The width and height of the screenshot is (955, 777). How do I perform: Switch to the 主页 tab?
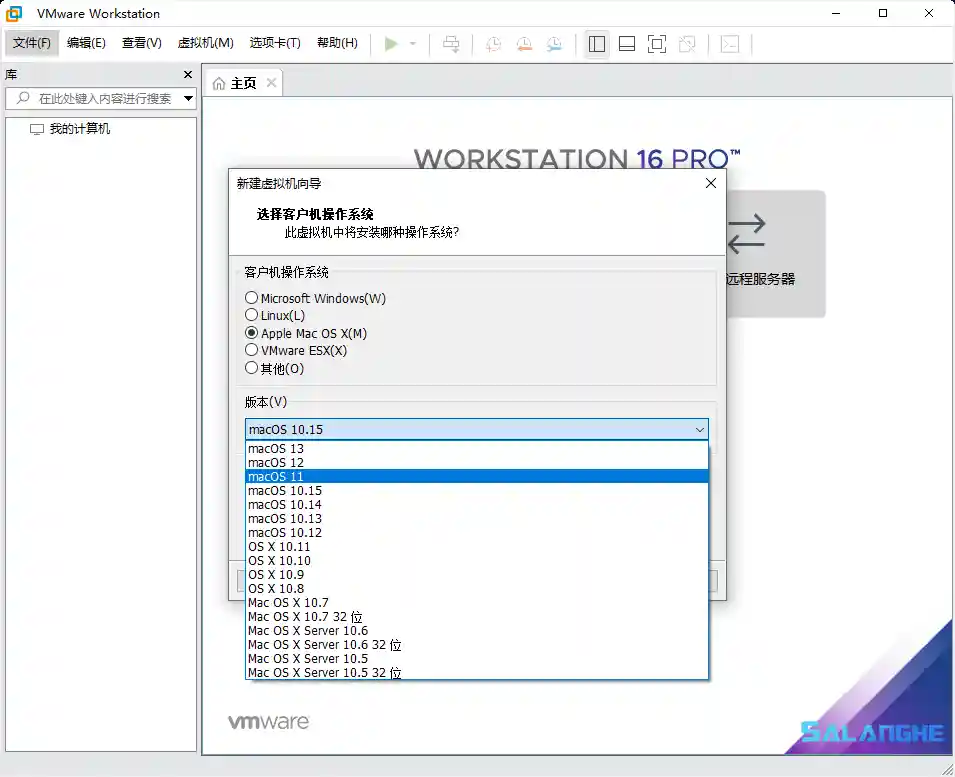point(243,84)
